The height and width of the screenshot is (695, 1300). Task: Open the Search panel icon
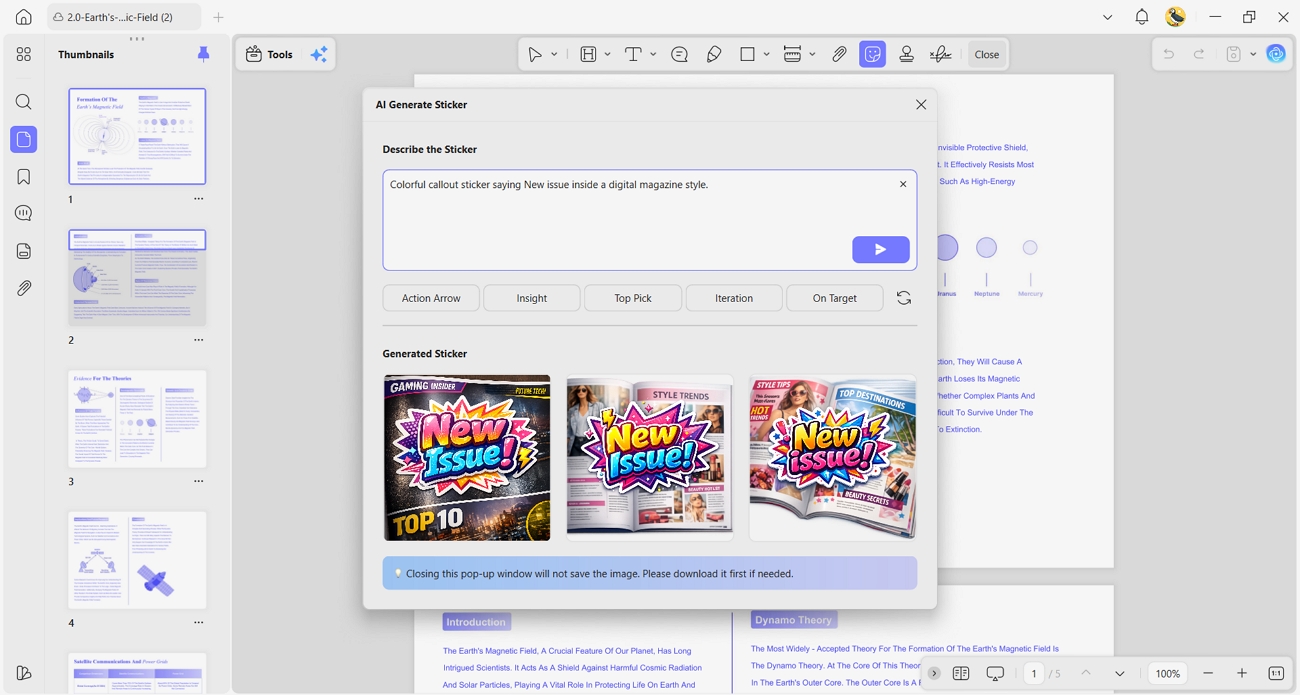24,102
